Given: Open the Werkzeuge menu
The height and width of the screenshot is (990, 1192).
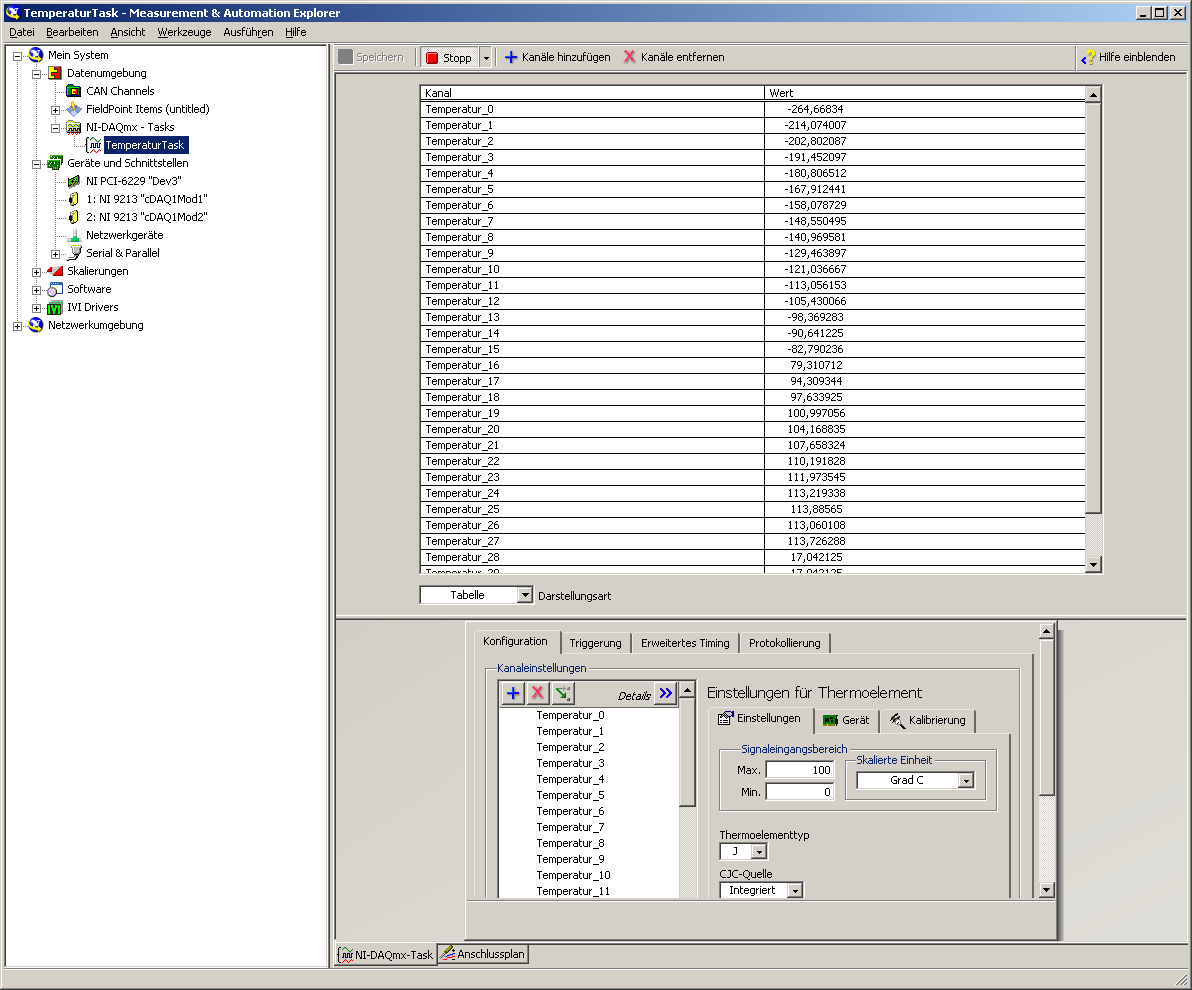Looking at the screenshot, I should pos(184,32).
